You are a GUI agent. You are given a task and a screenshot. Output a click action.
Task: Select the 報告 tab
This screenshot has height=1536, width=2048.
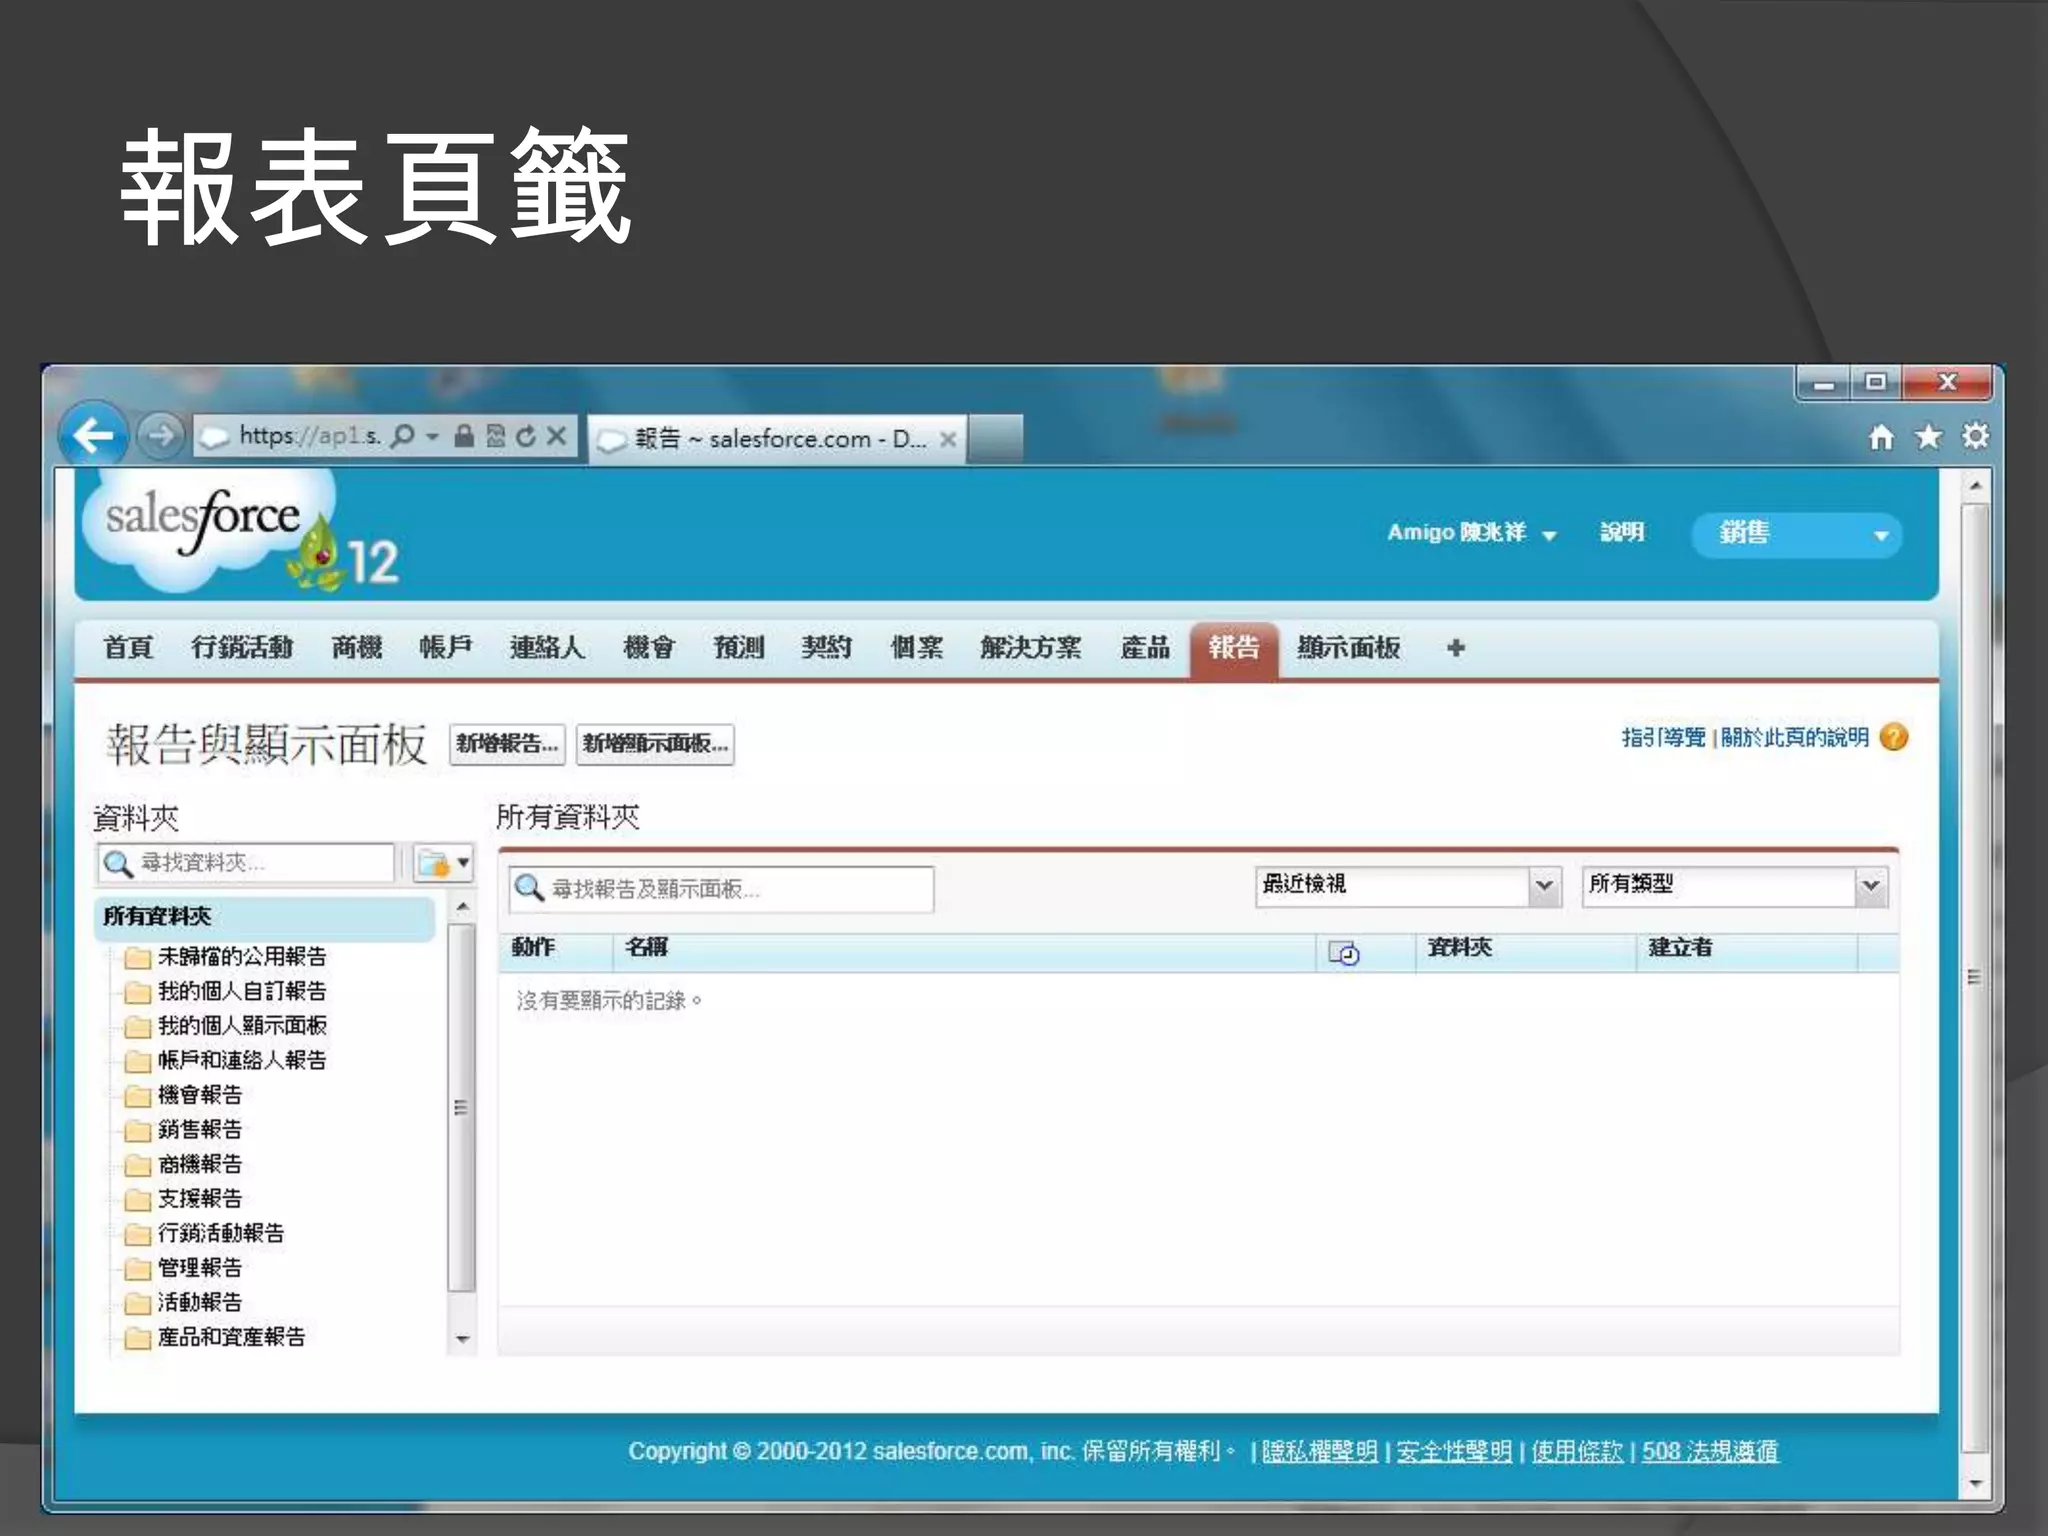pos(1234,649)
